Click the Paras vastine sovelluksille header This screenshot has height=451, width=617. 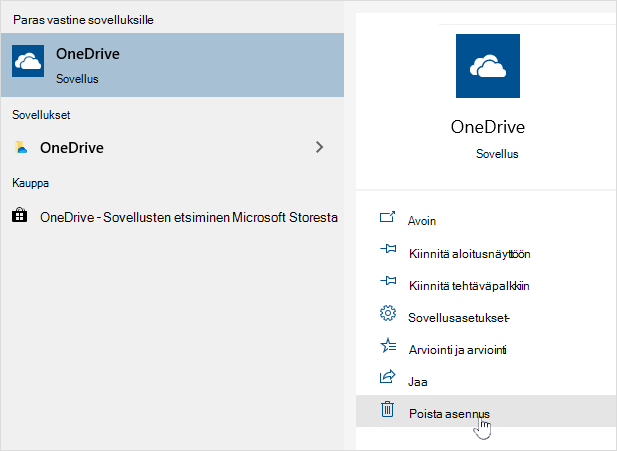pyautogui.click(x=83, y=20)
